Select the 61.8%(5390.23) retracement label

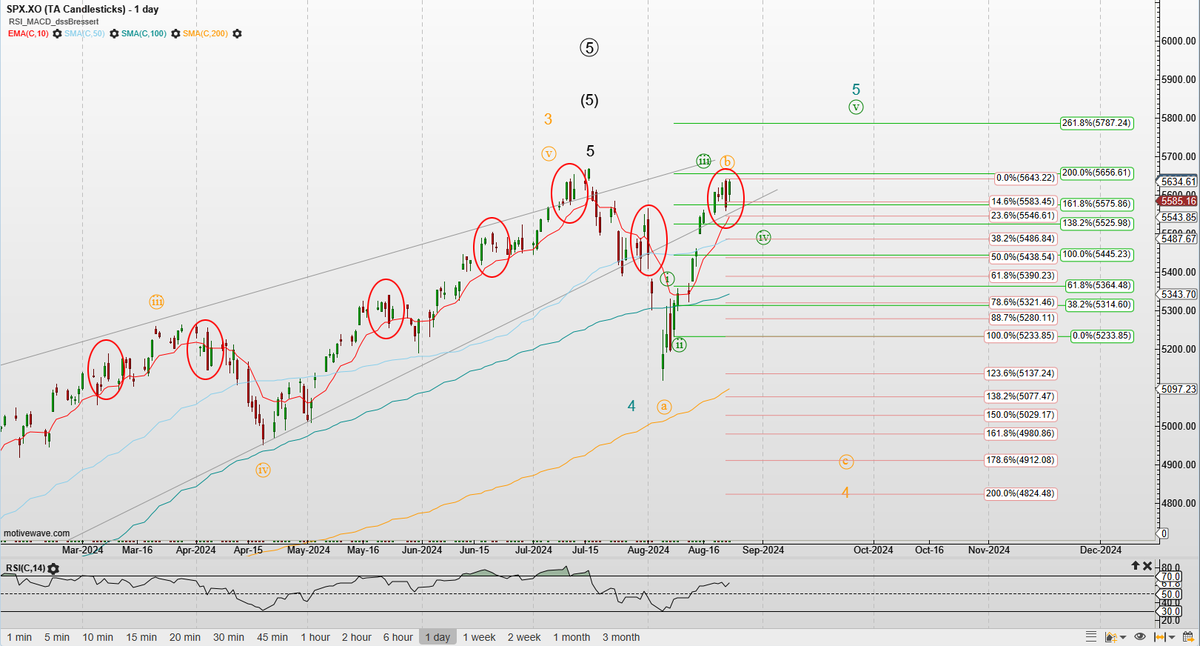pyautogui.click(x=1021, y=276)
